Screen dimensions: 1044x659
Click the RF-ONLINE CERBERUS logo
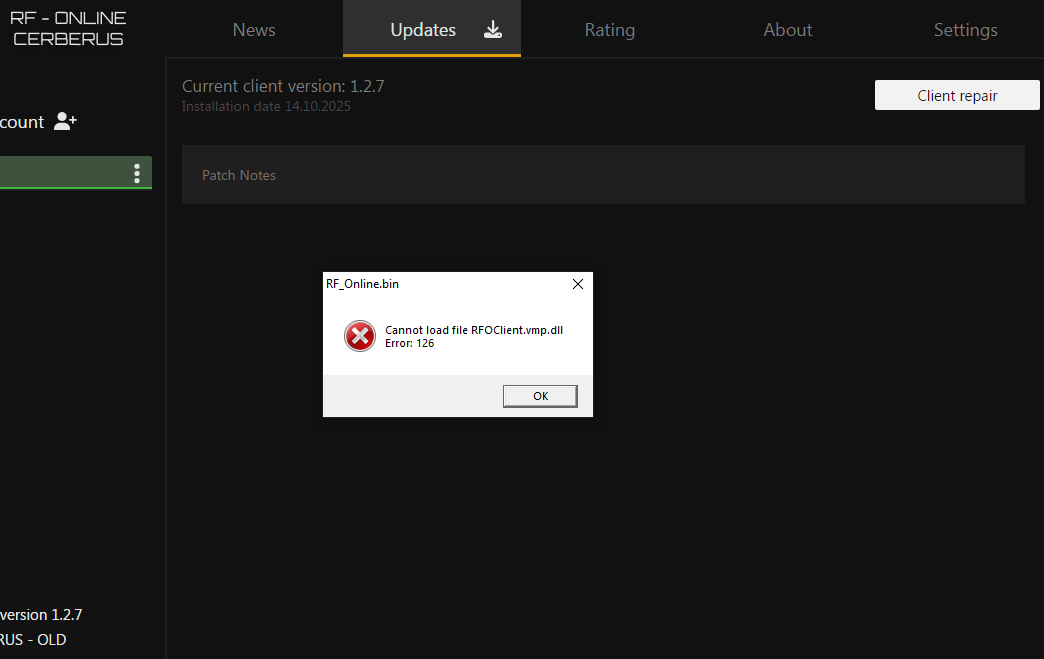pyautogui.click(x=67, y=27)
